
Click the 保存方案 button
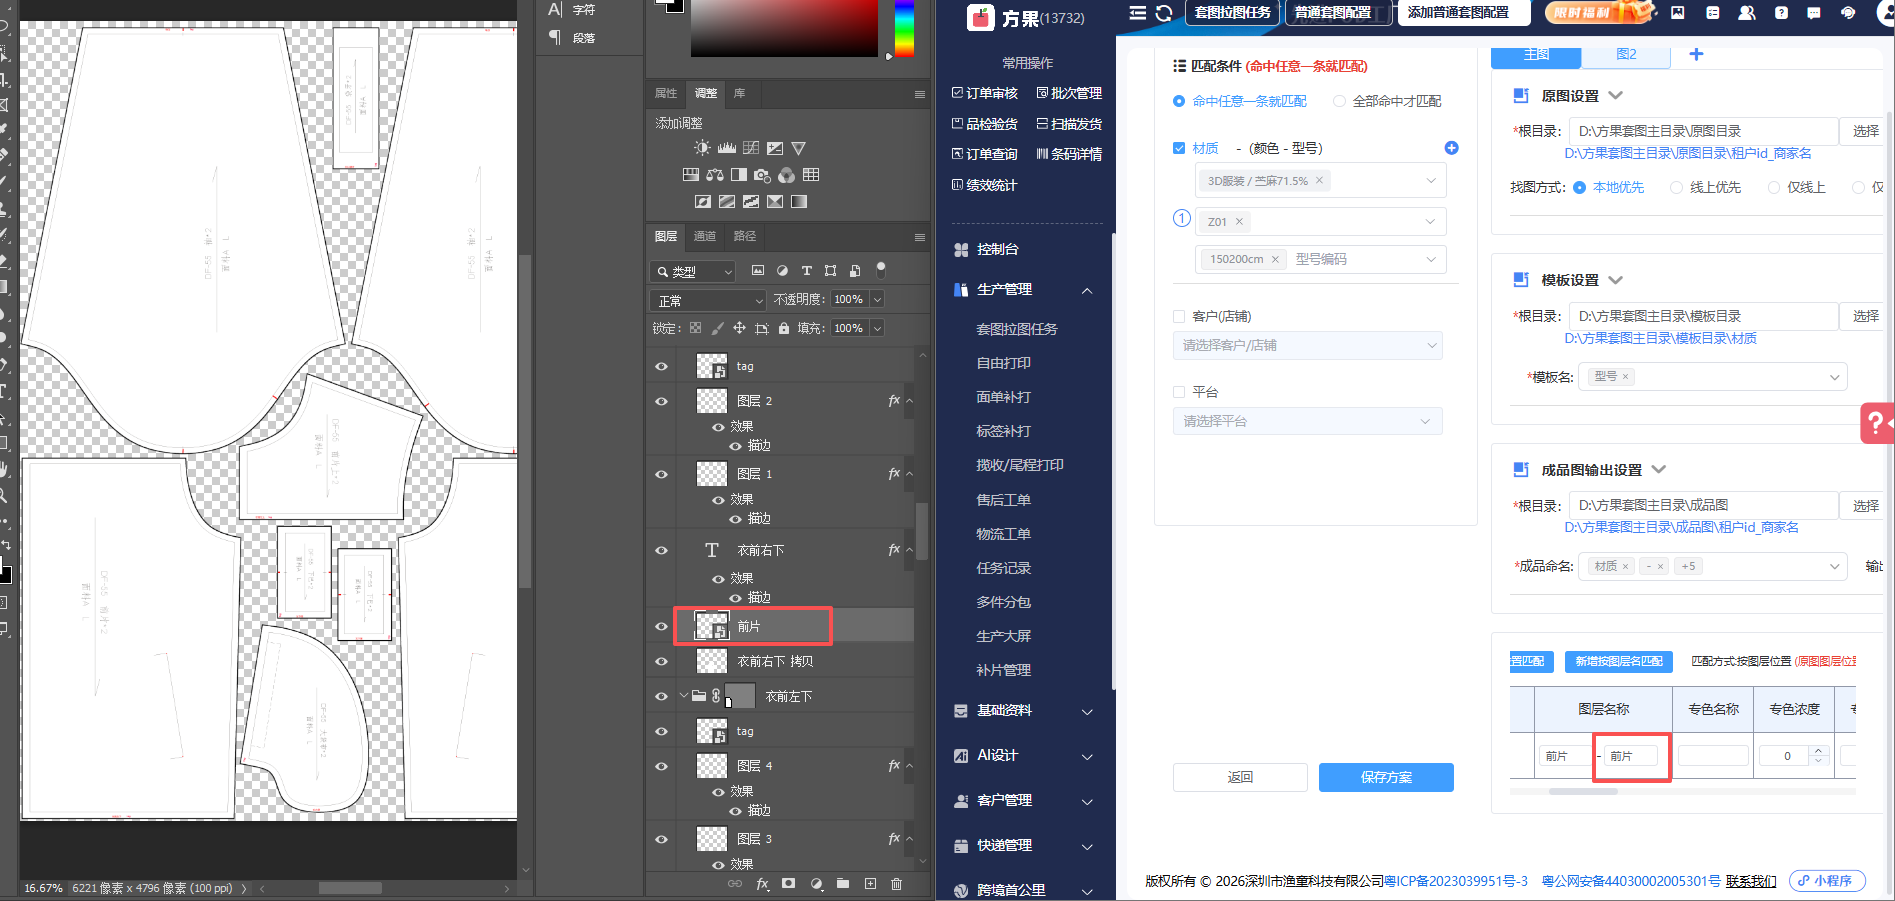coord(1386,777)
